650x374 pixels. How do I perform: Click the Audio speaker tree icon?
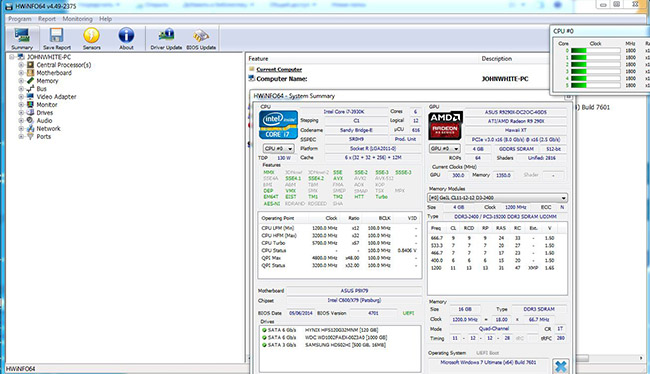tap(30, 120)
